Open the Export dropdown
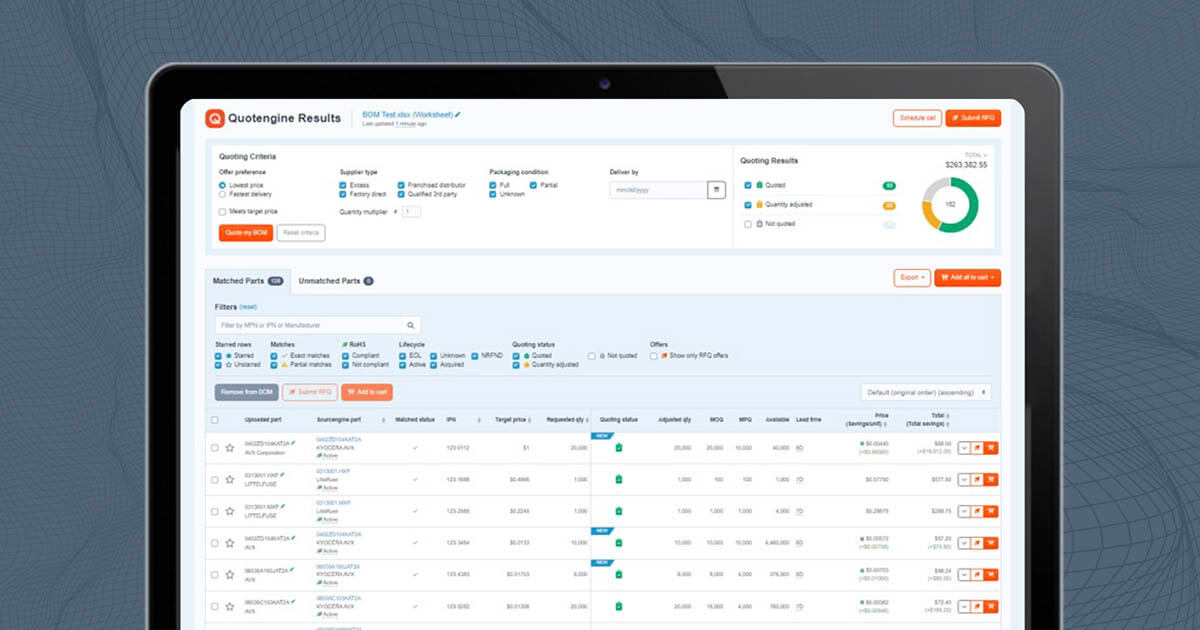This screenshot has height=630, width=1200. [x=911, y=278]
